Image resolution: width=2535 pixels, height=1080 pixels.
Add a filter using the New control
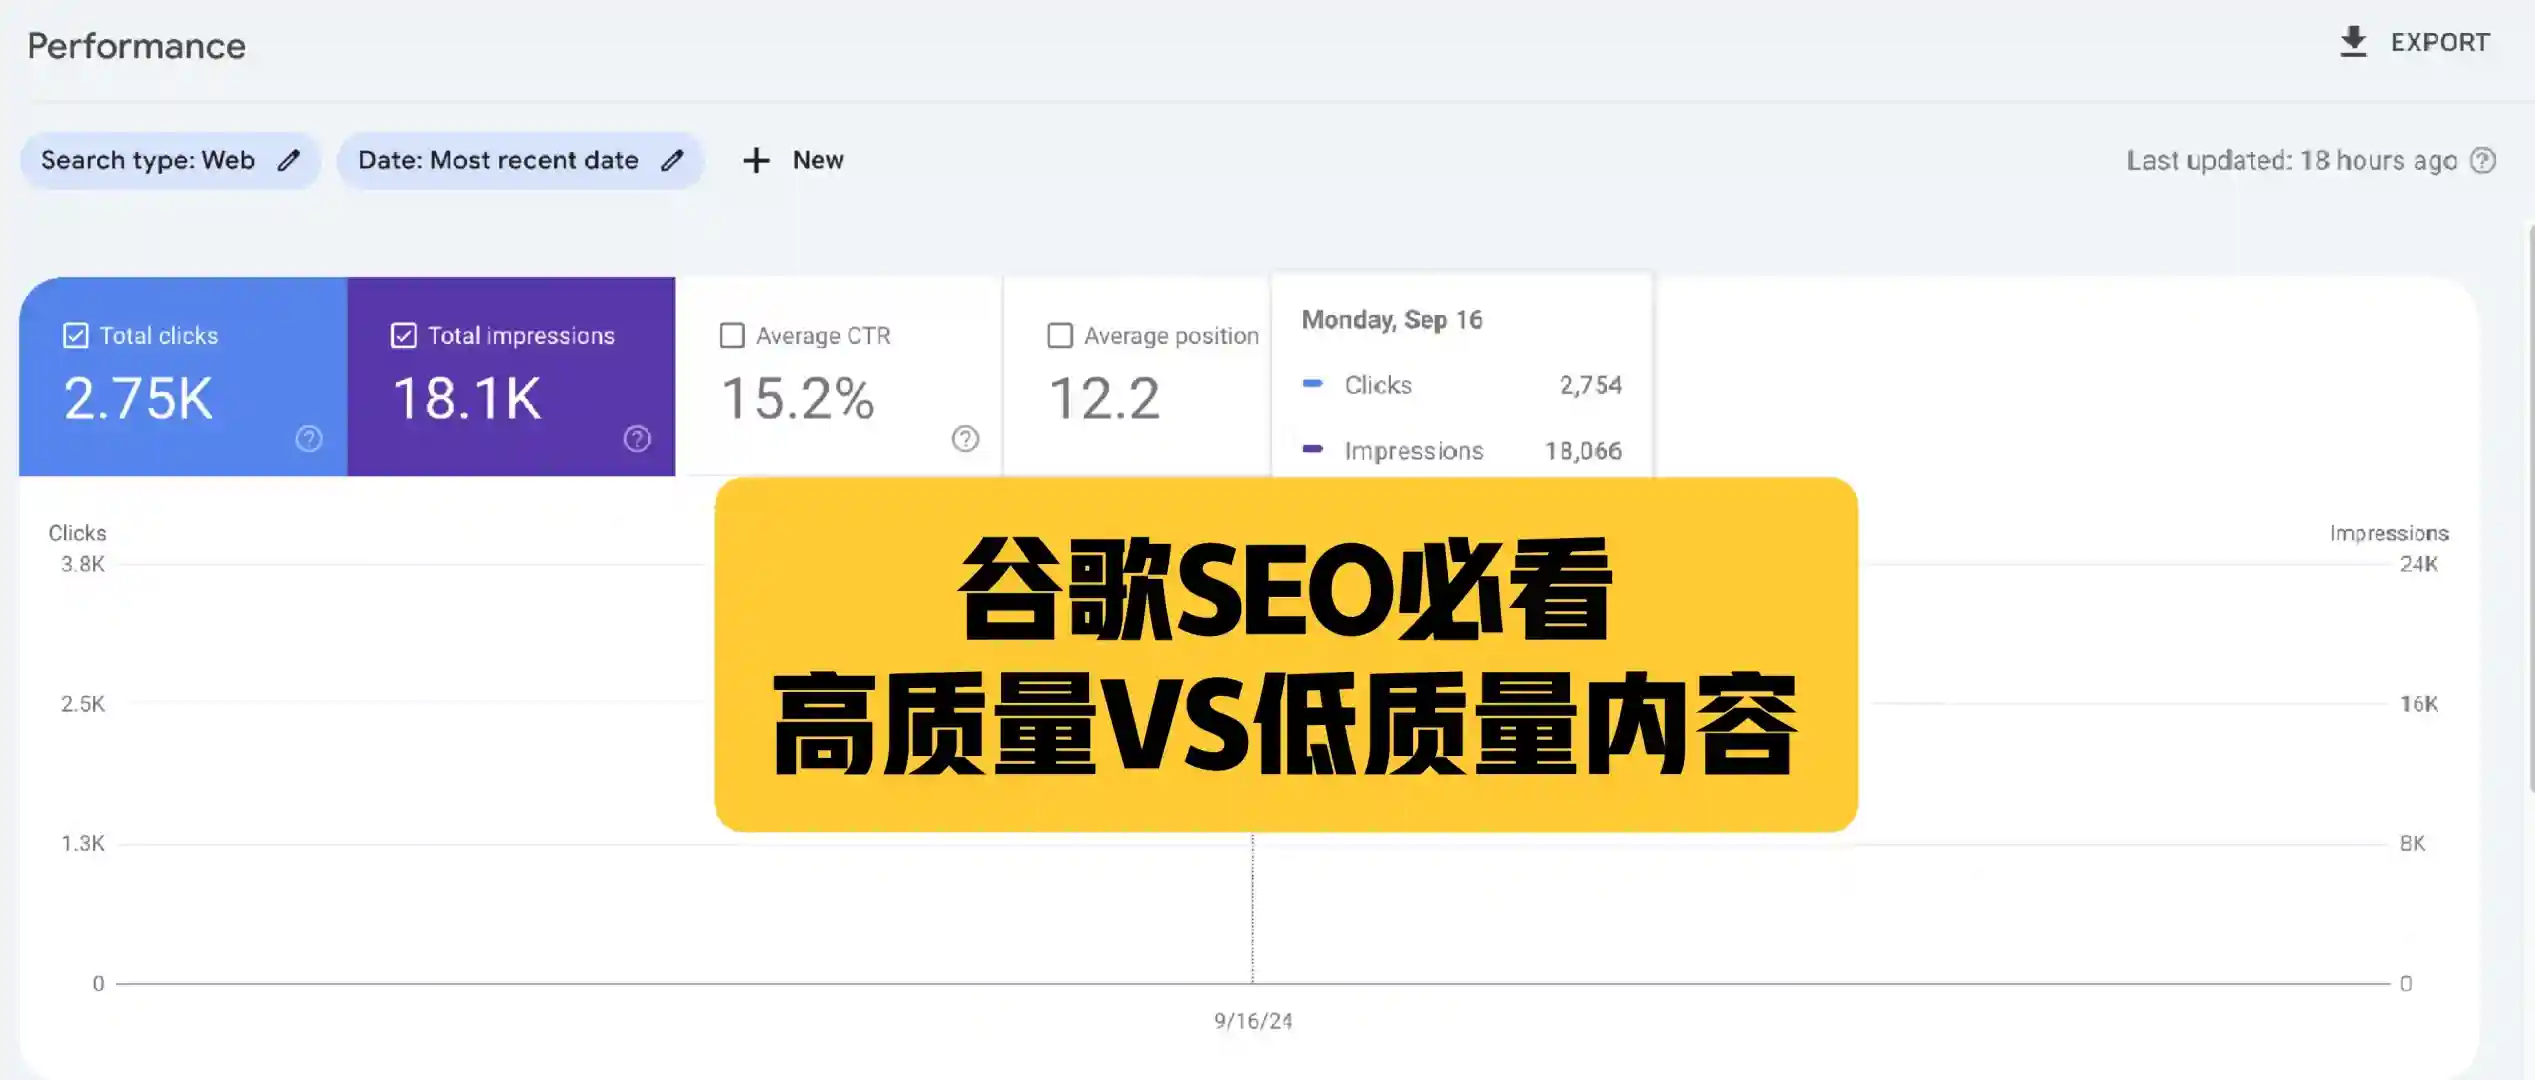point(793,160)
